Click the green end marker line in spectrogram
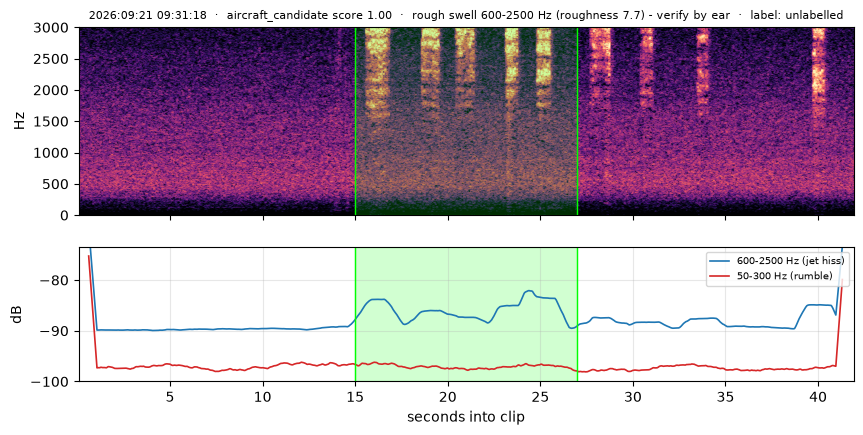 [x=577, y=121]
